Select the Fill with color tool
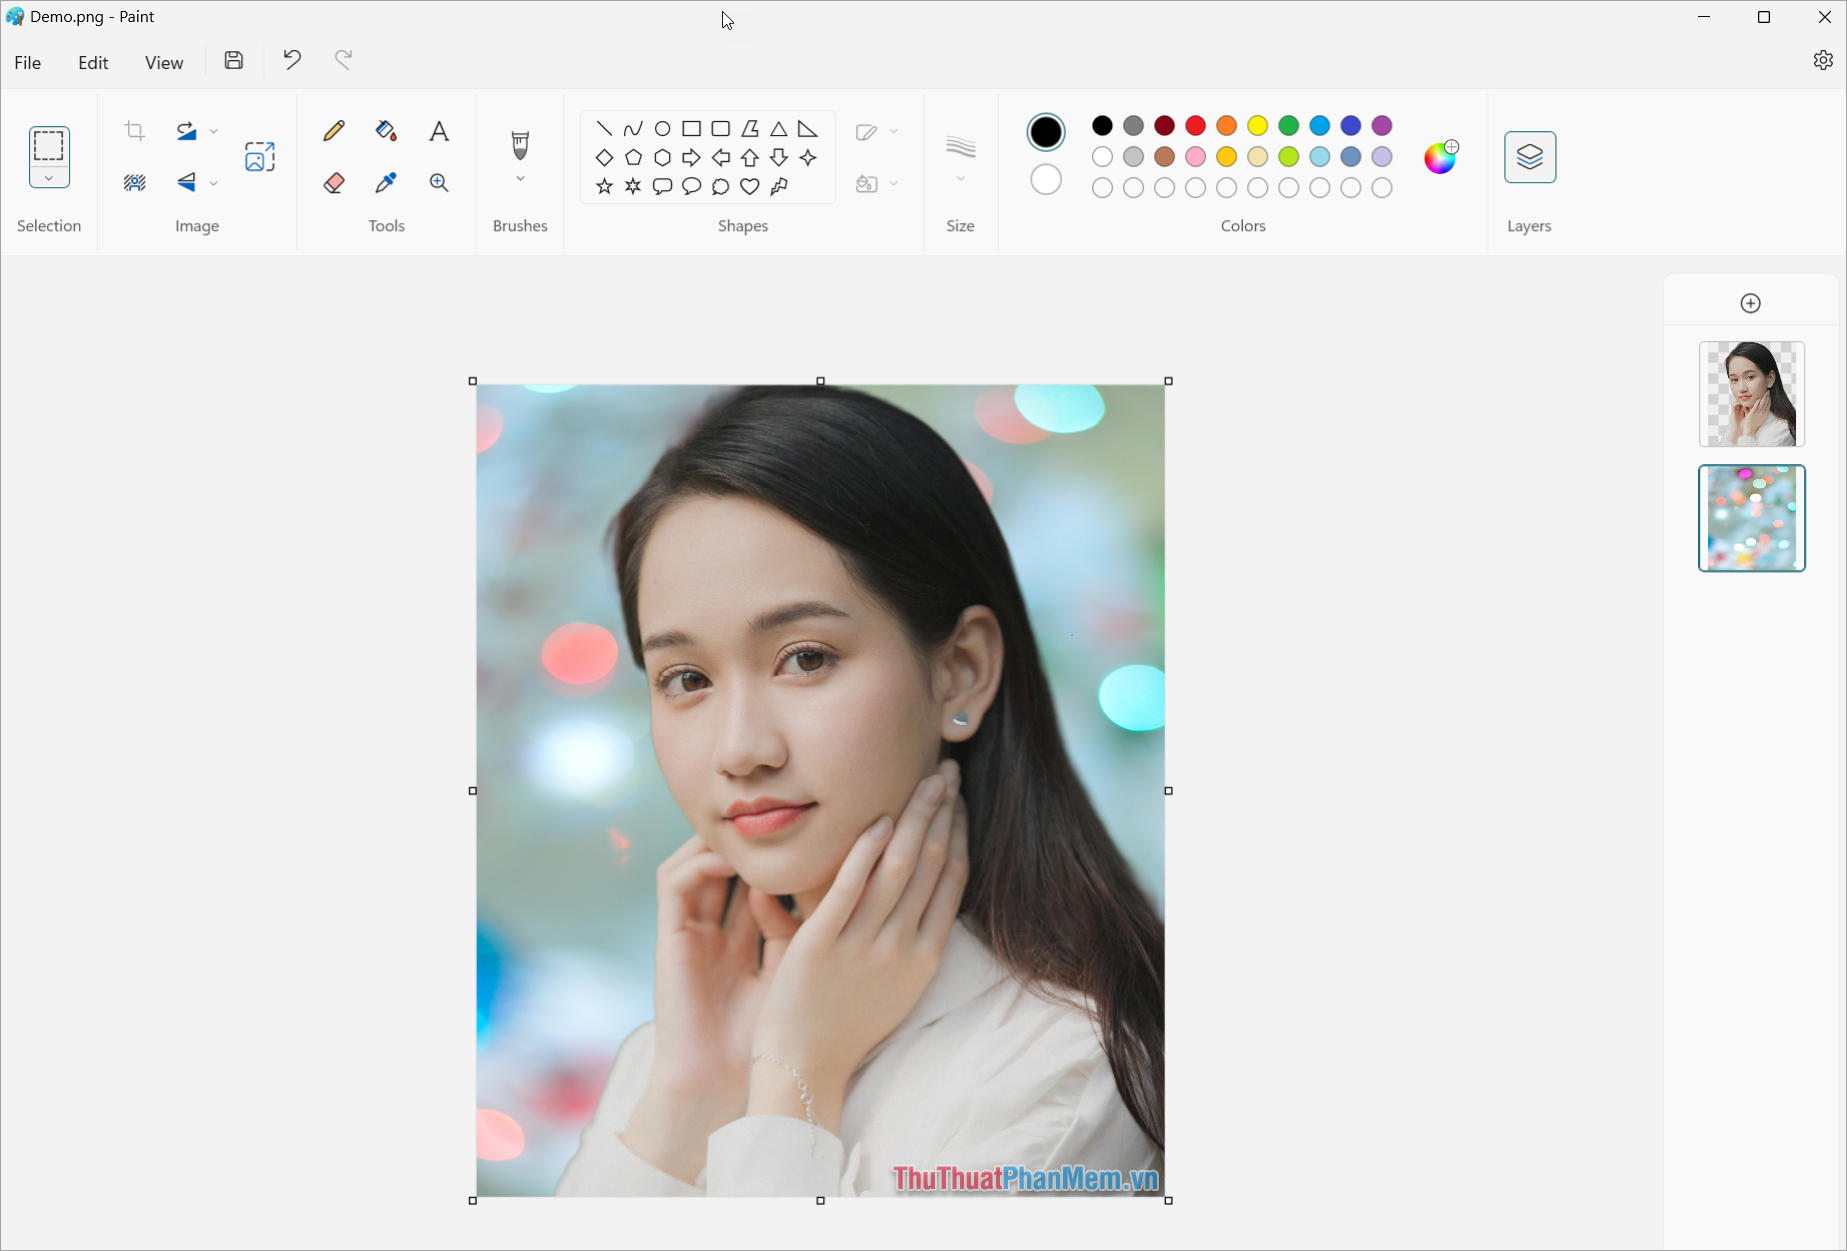 (x=387, y=131)
